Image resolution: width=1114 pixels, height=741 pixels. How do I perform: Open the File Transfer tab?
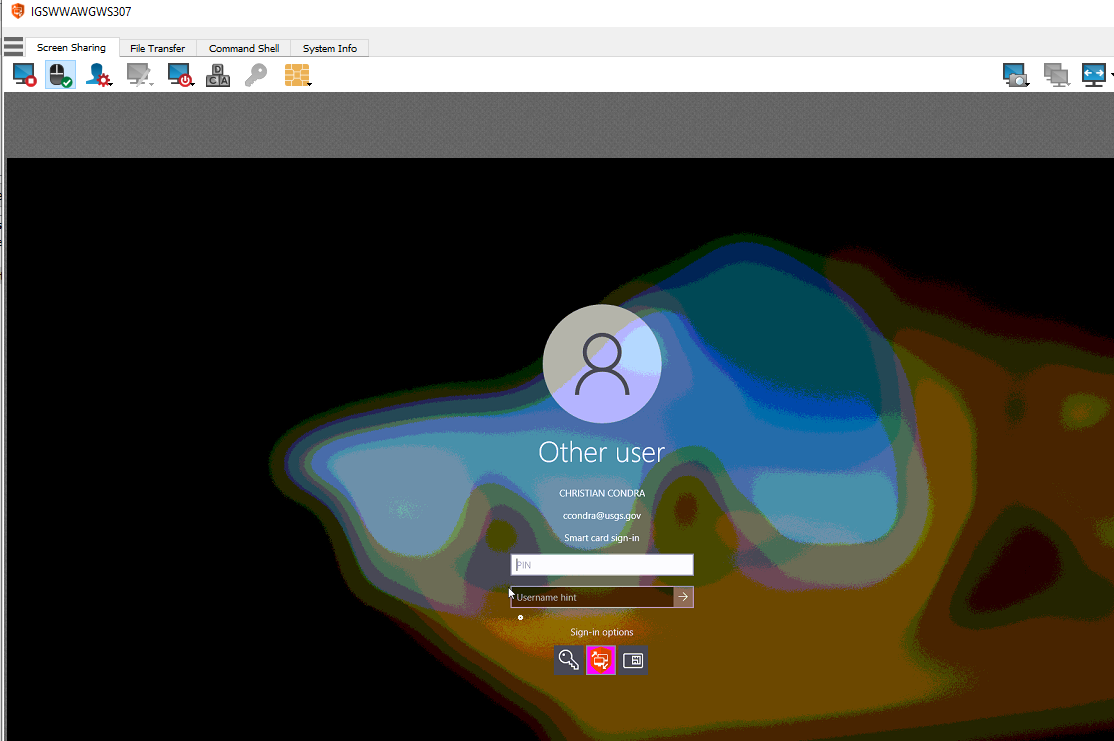tap(158, 48)
